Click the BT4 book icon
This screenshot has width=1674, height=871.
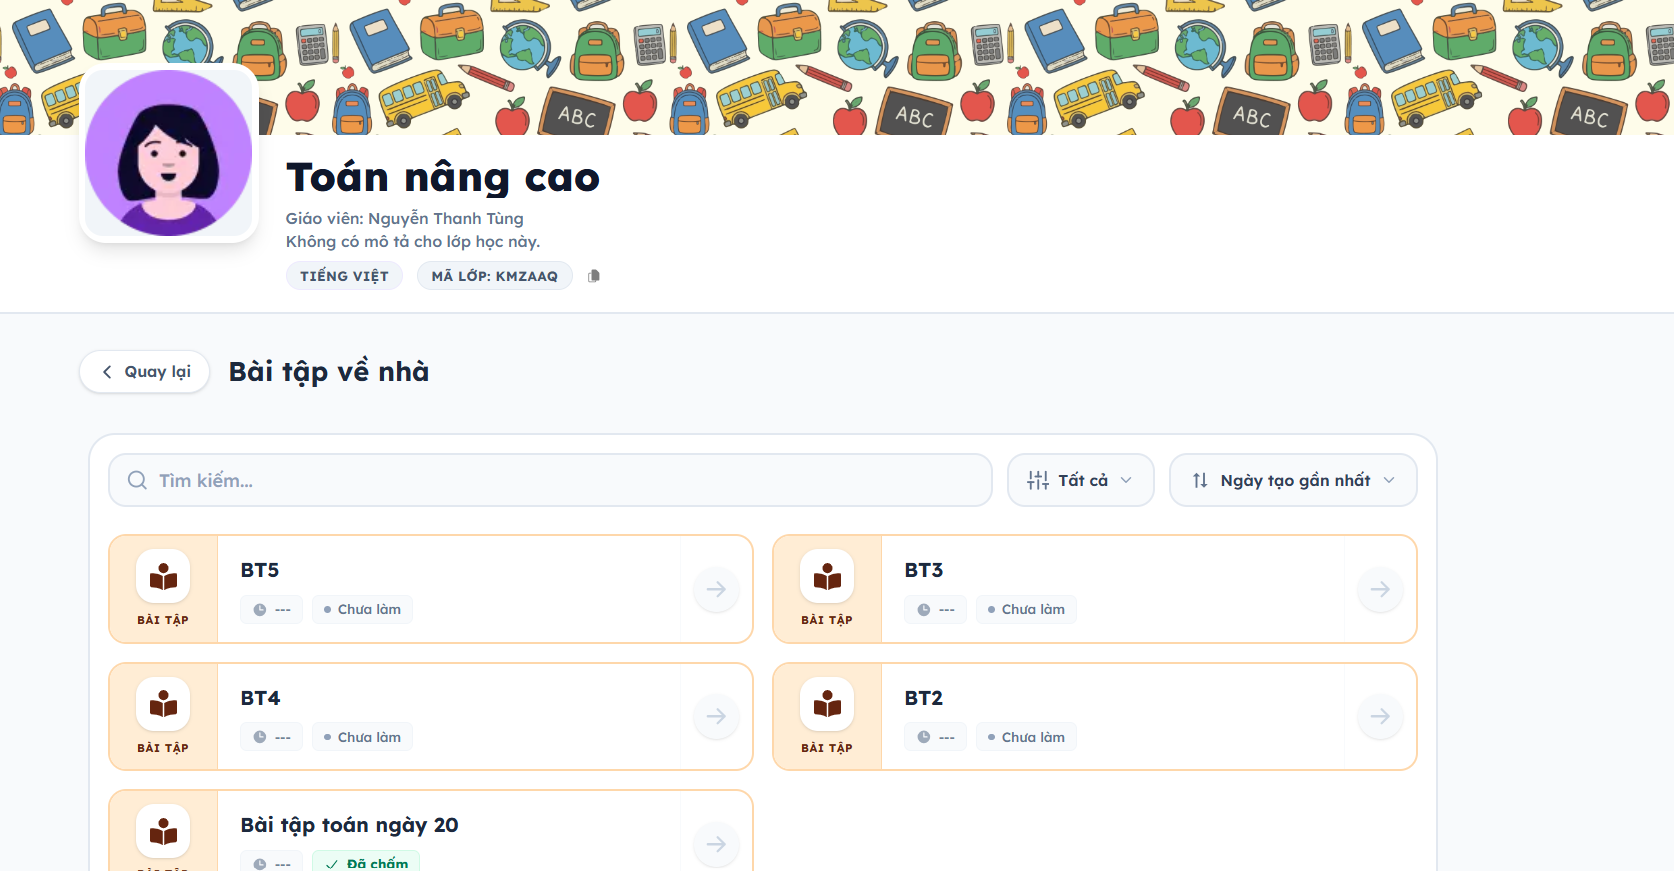point(163,705)
